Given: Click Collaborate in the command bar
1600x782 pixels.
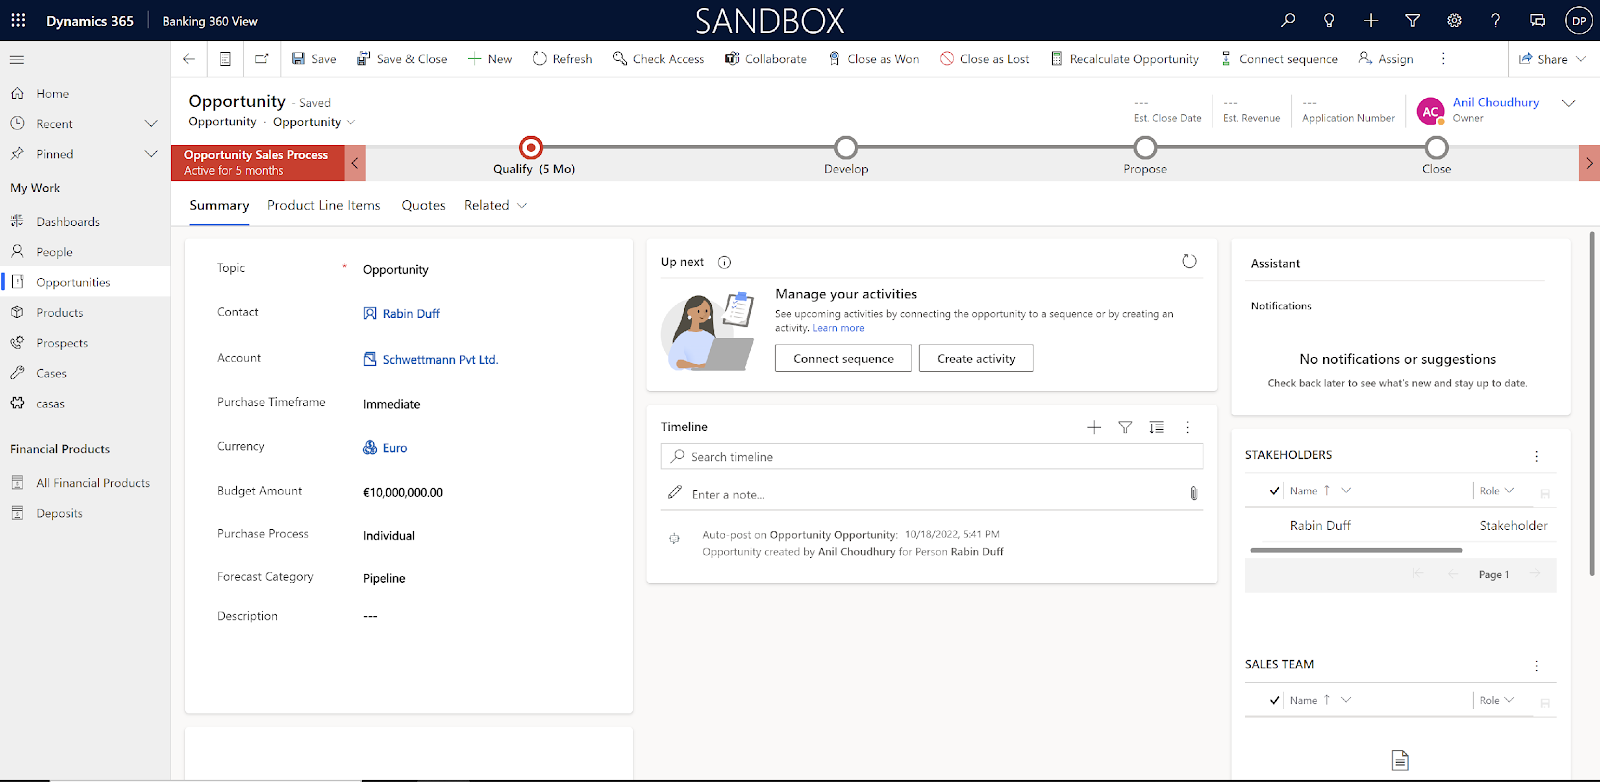Looking at the screenshot, I should [x=766, y=59].
